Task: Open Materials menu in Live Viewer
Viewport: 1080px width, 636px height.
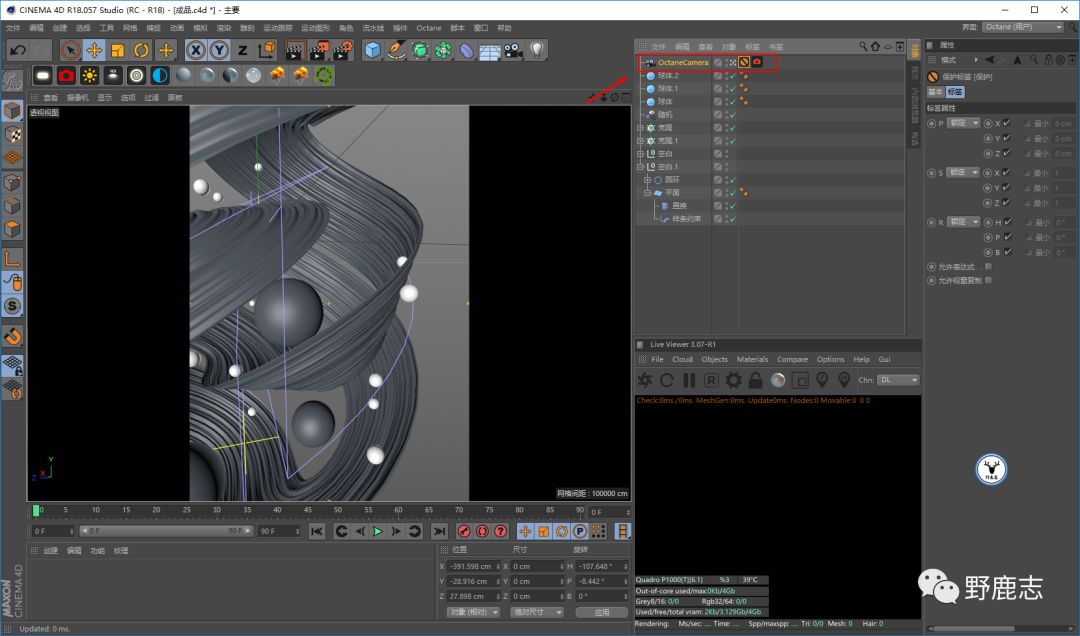Action: [x=752, y=359]
